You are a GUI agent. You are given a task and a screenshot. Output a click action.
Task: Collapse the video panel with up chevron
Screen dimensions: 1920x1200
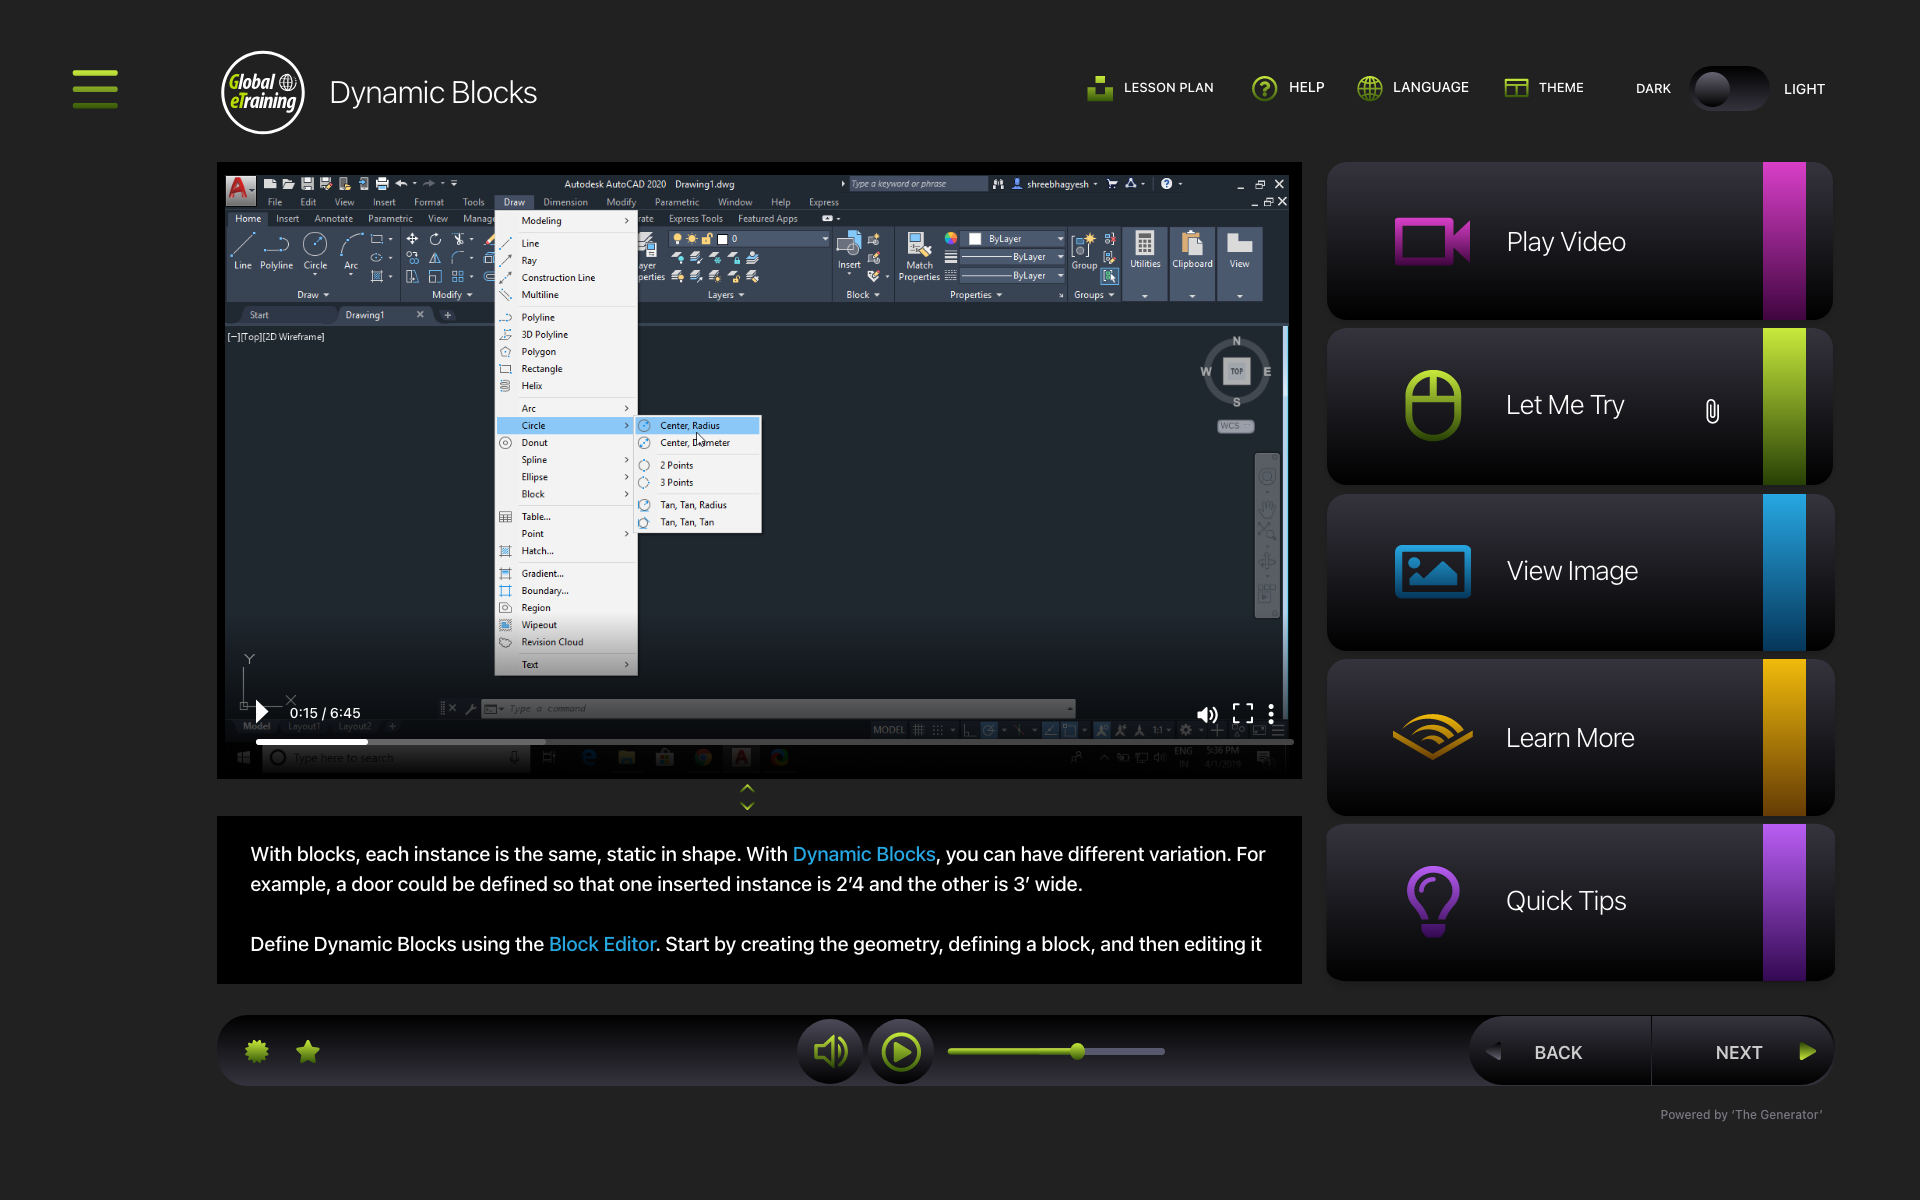[x=747, y=789]
